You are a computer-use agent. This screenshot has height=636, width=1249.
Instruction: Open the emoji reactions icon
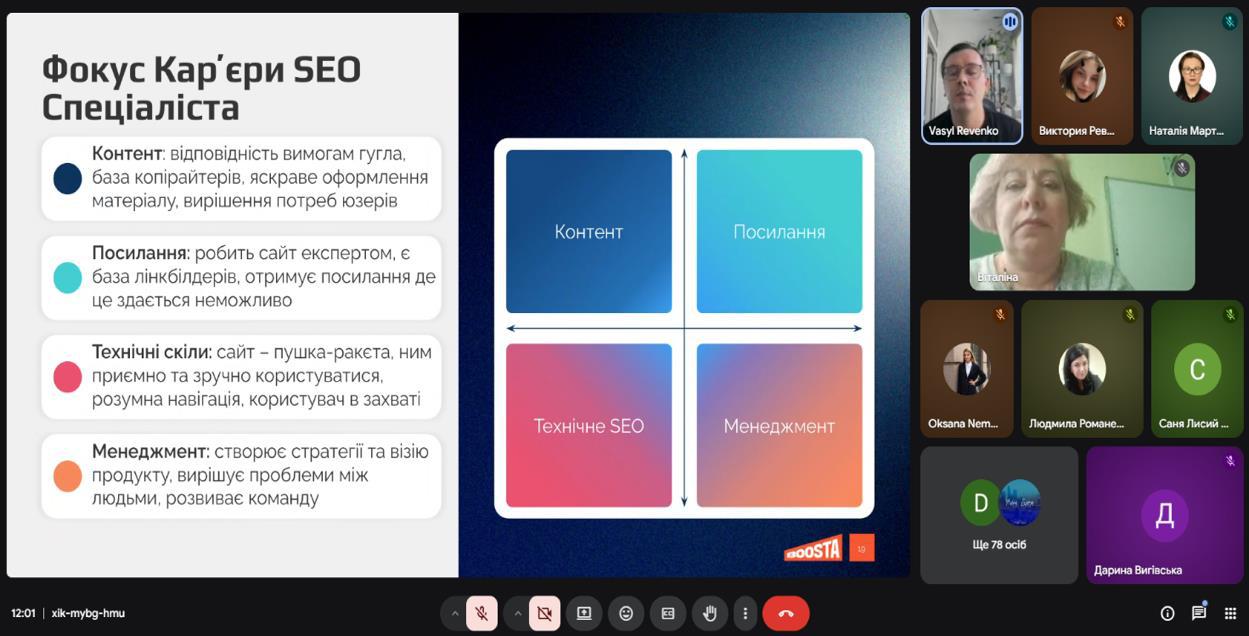(626, 613)
